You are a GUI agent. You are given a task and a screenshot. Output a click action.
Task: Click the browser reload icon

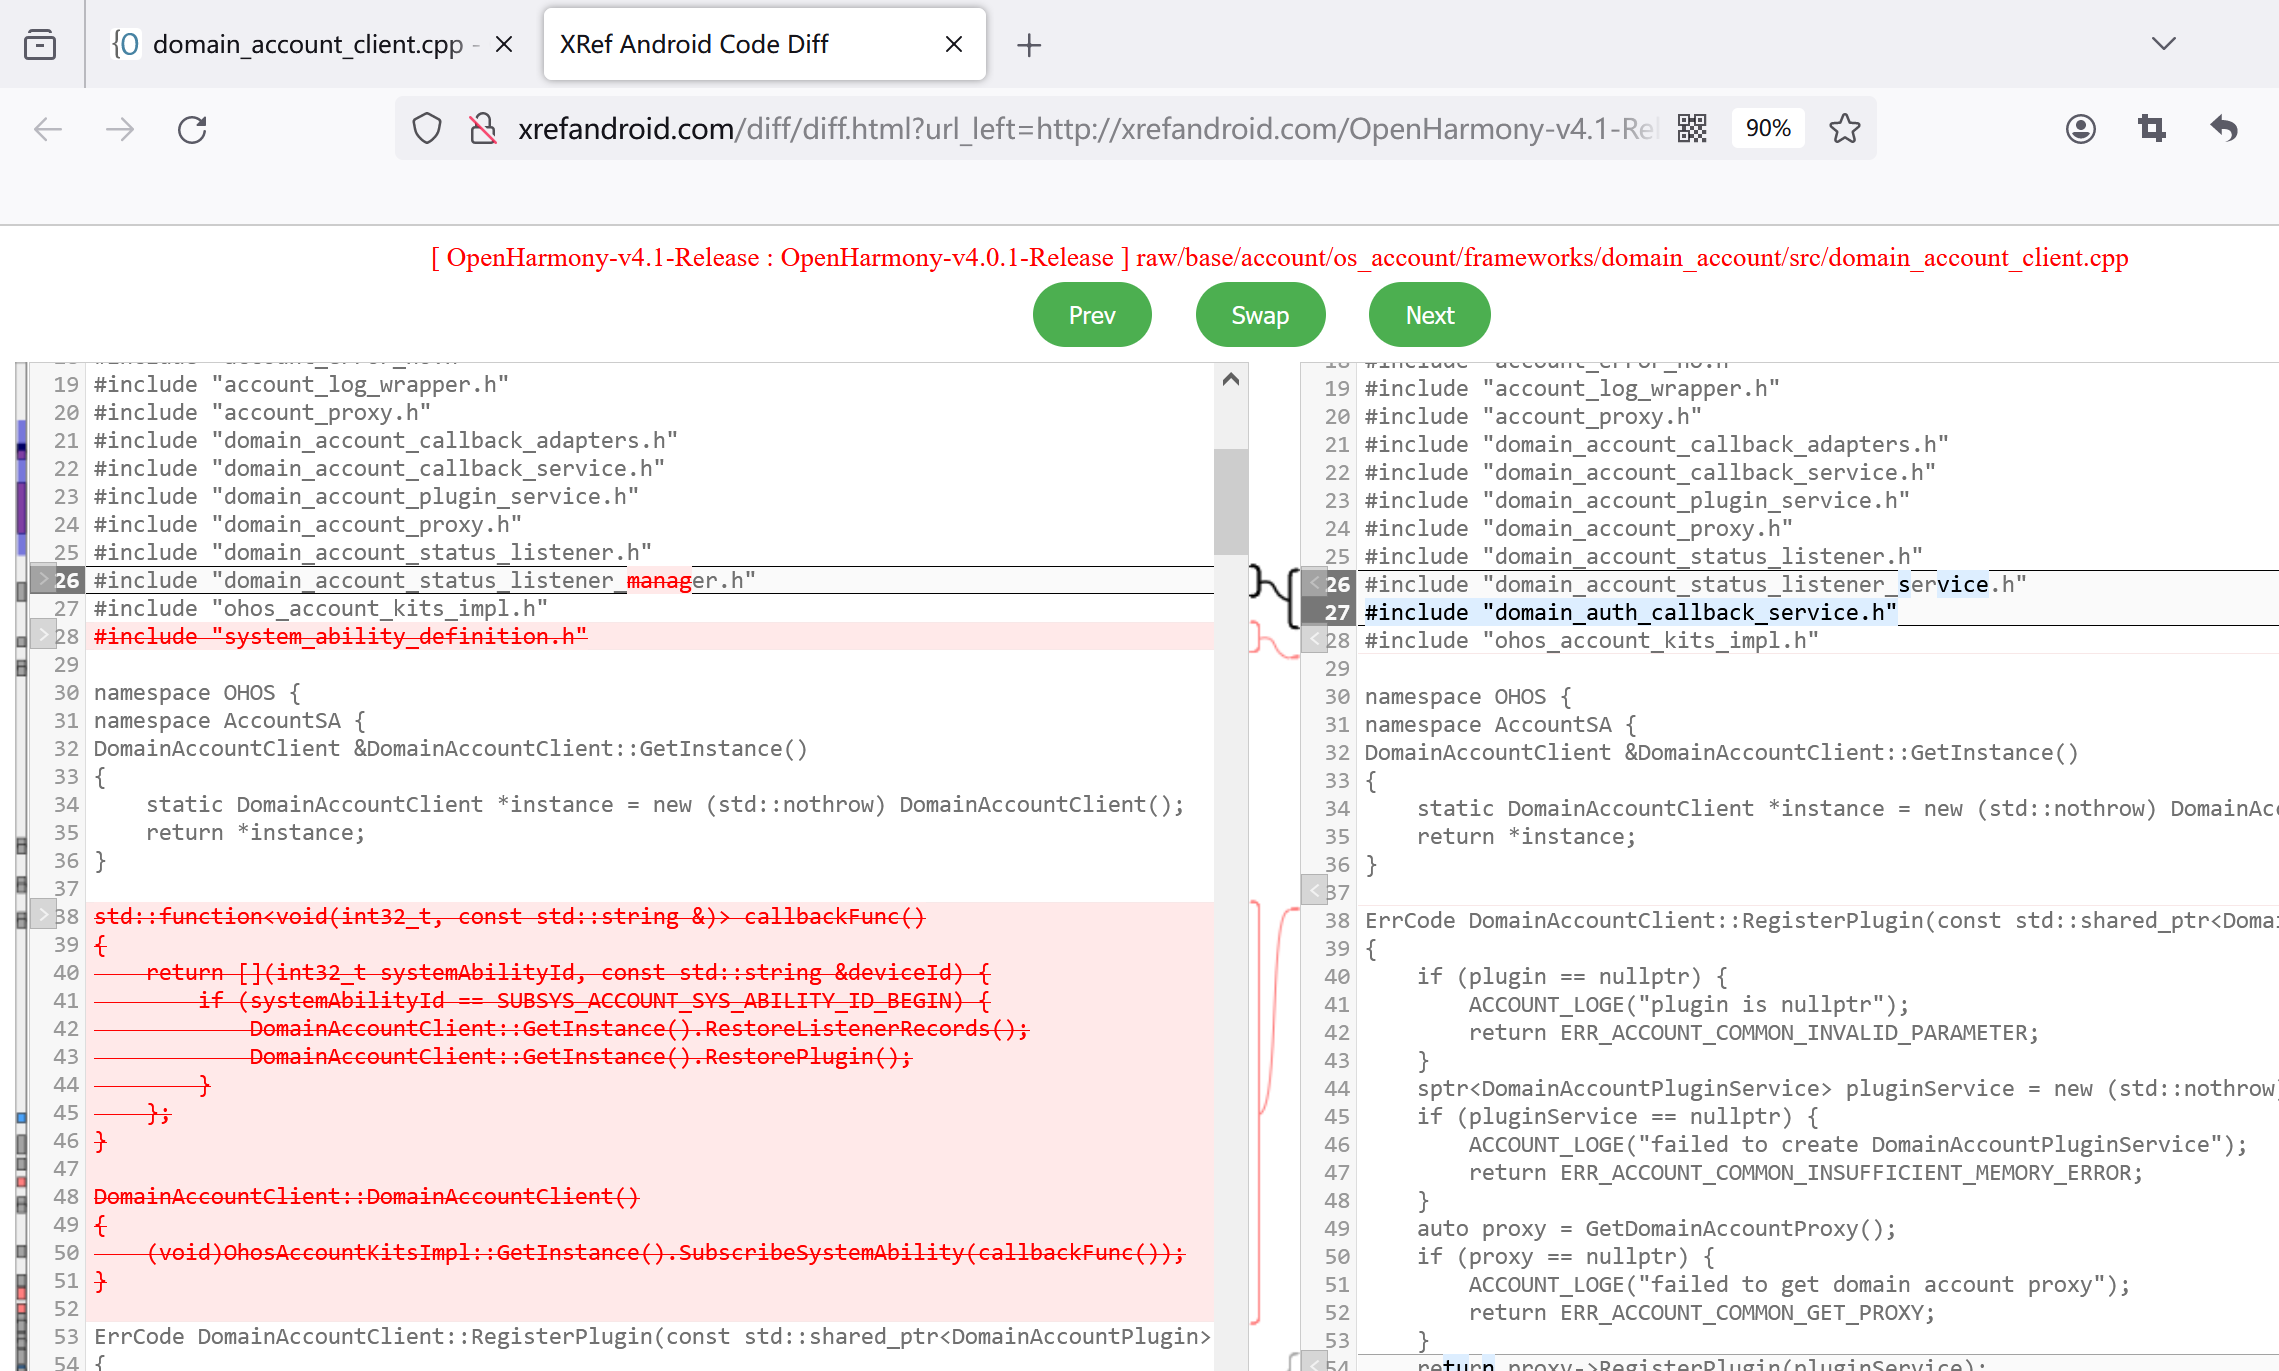pos(192,129)
